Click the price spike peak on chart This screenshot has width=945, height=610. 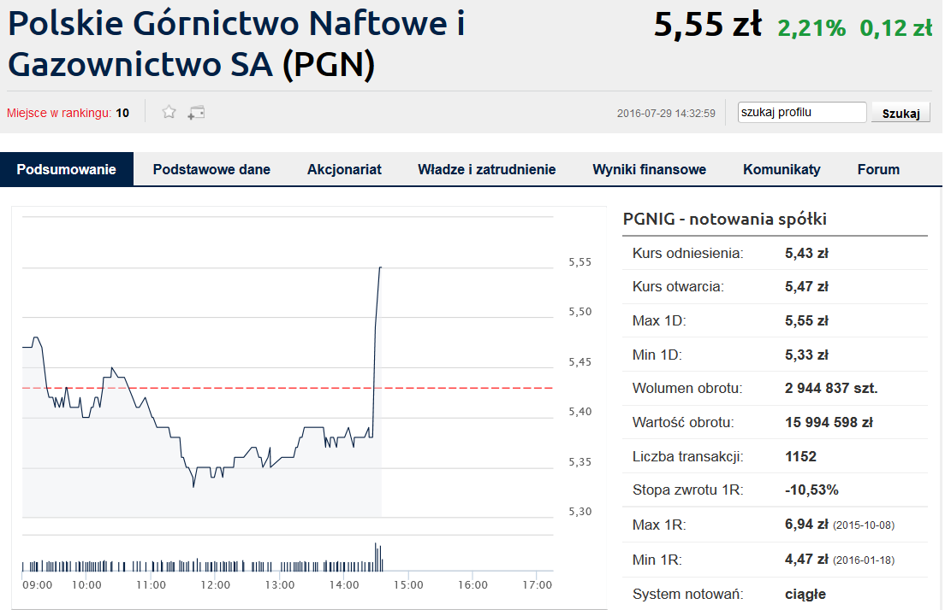380,268
